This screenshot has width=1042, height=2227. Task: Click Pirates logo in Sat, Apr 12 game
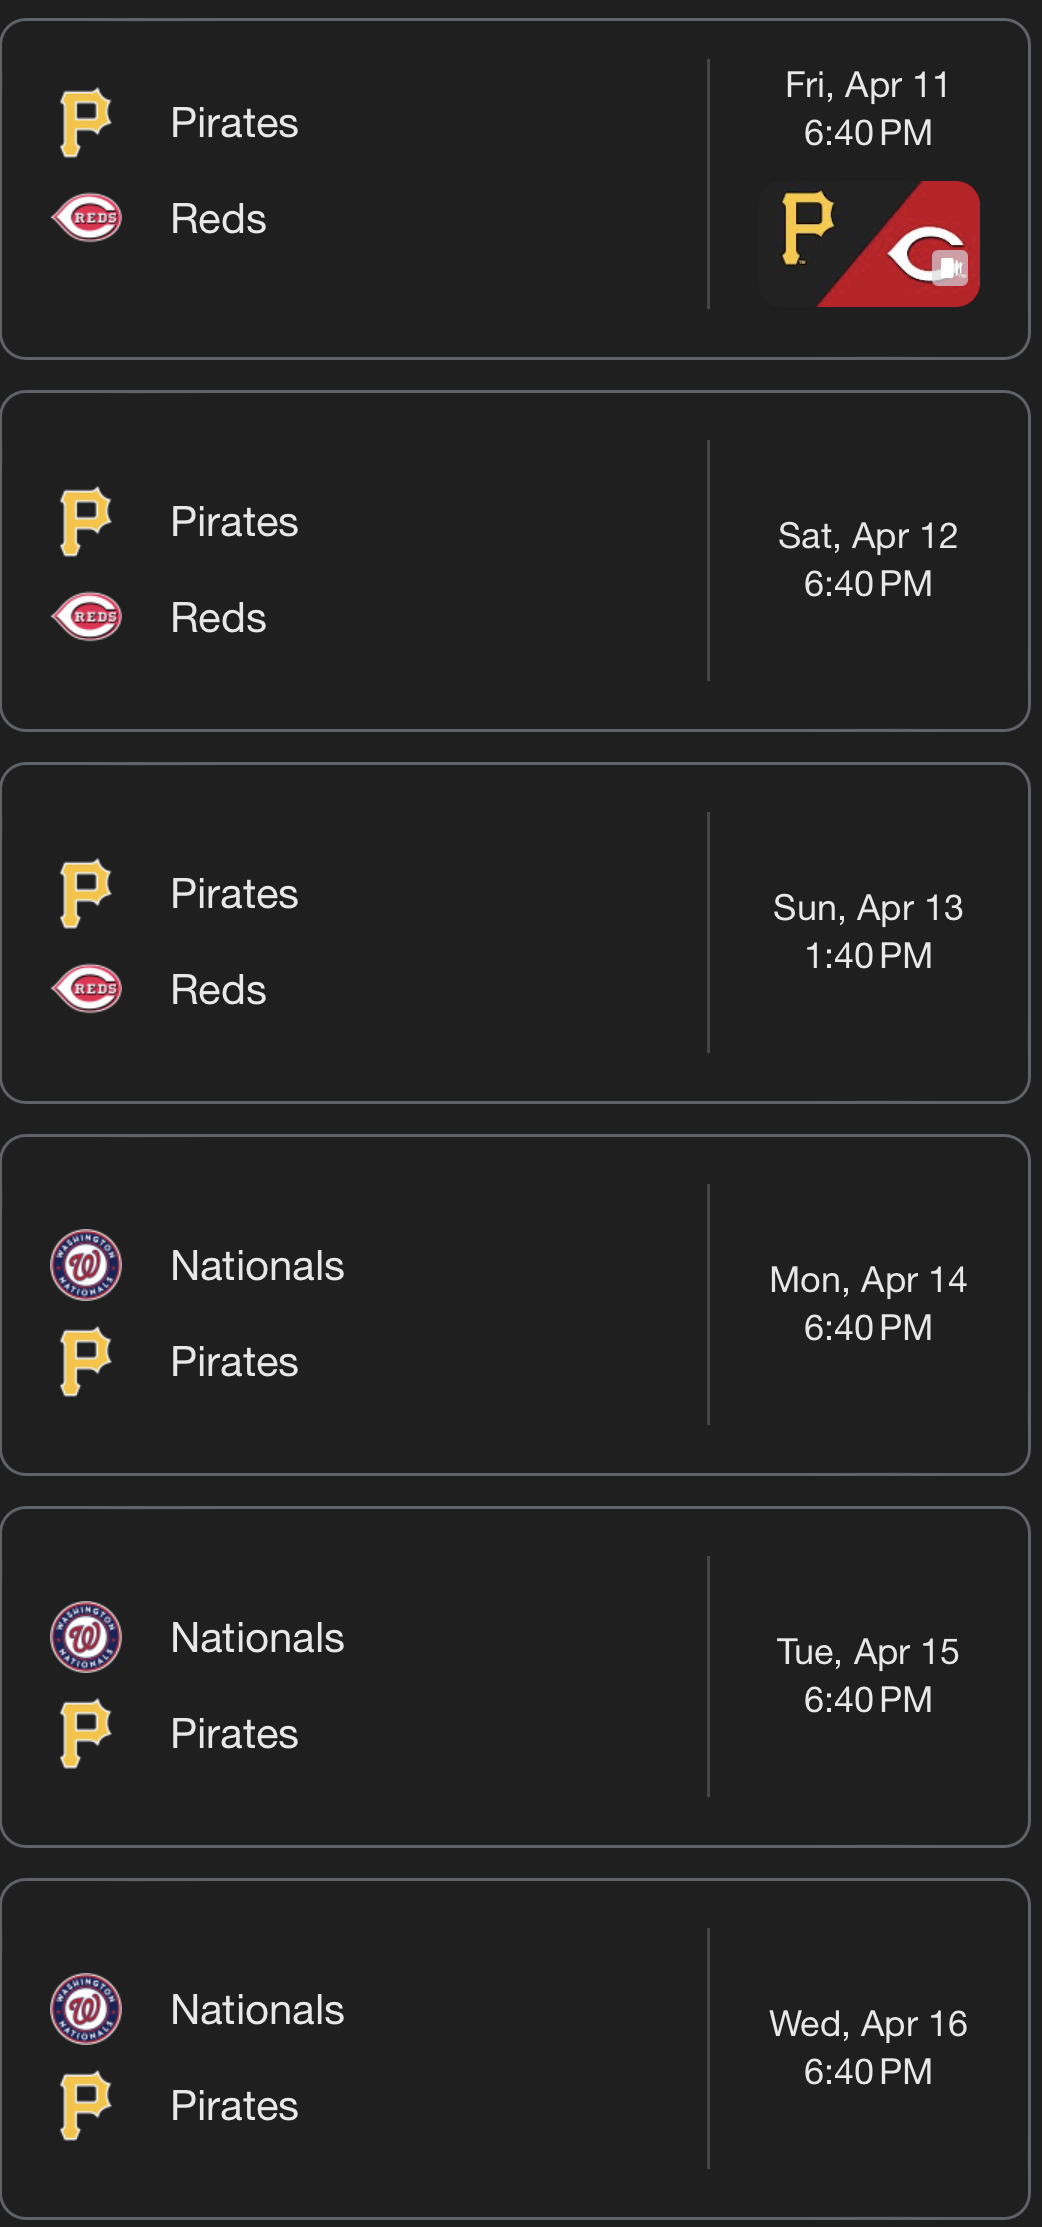[x=86, y=522]
